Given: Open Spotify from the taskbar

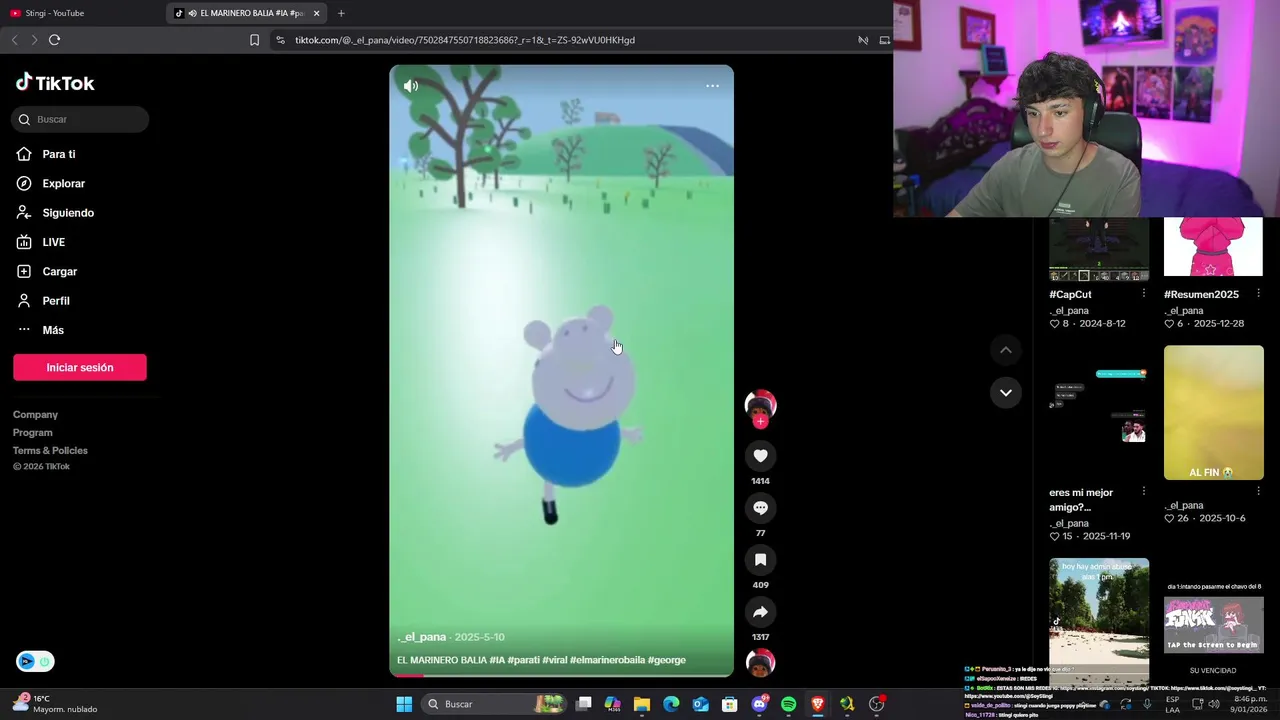Looking at the screenshot, I should (x=789, y=704).
